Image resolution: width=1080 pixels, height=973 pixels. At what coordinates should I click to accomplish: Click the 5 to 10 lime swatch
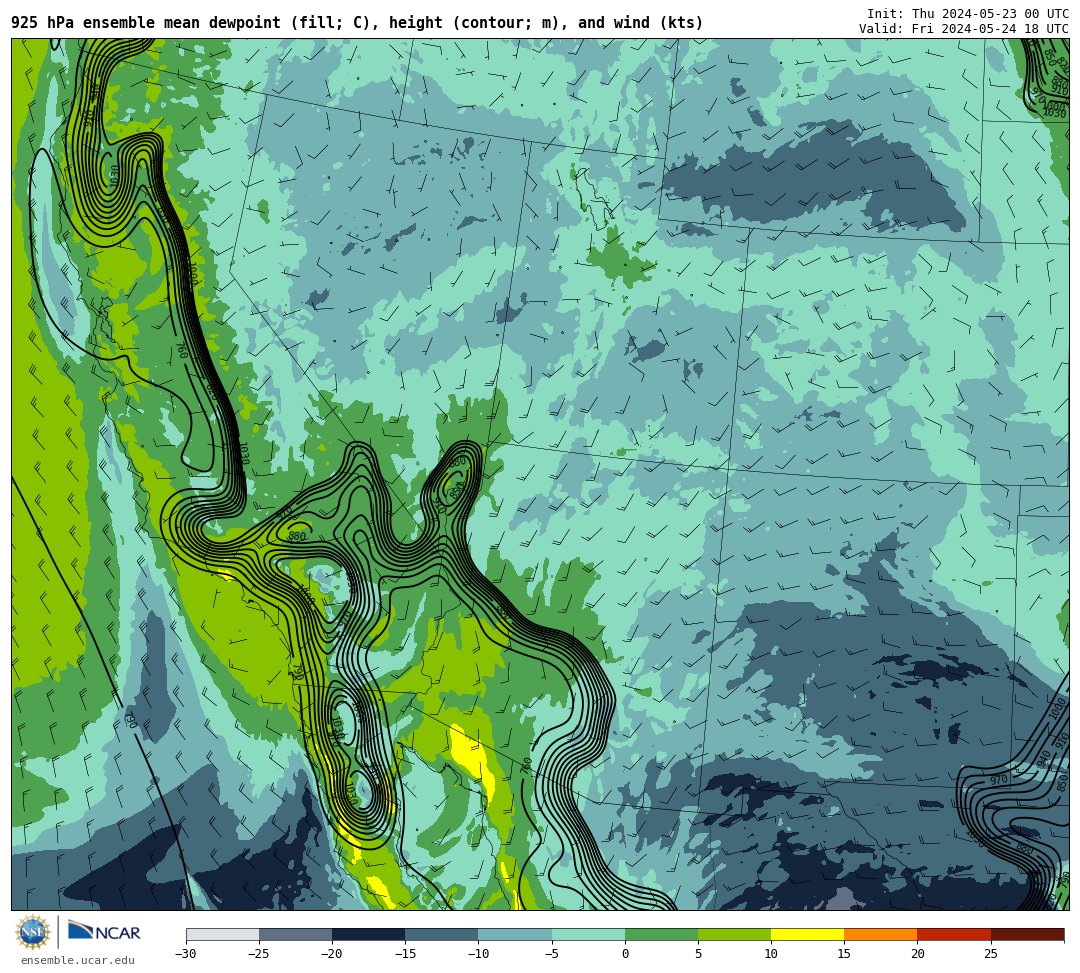point(734,934)
